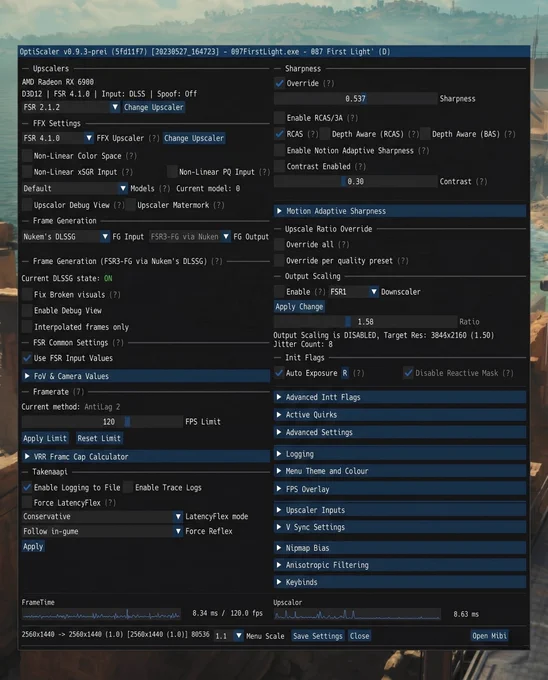
Task: Expand VRR Framc Cap Calculator section
Action: click(x=146, y=456)
